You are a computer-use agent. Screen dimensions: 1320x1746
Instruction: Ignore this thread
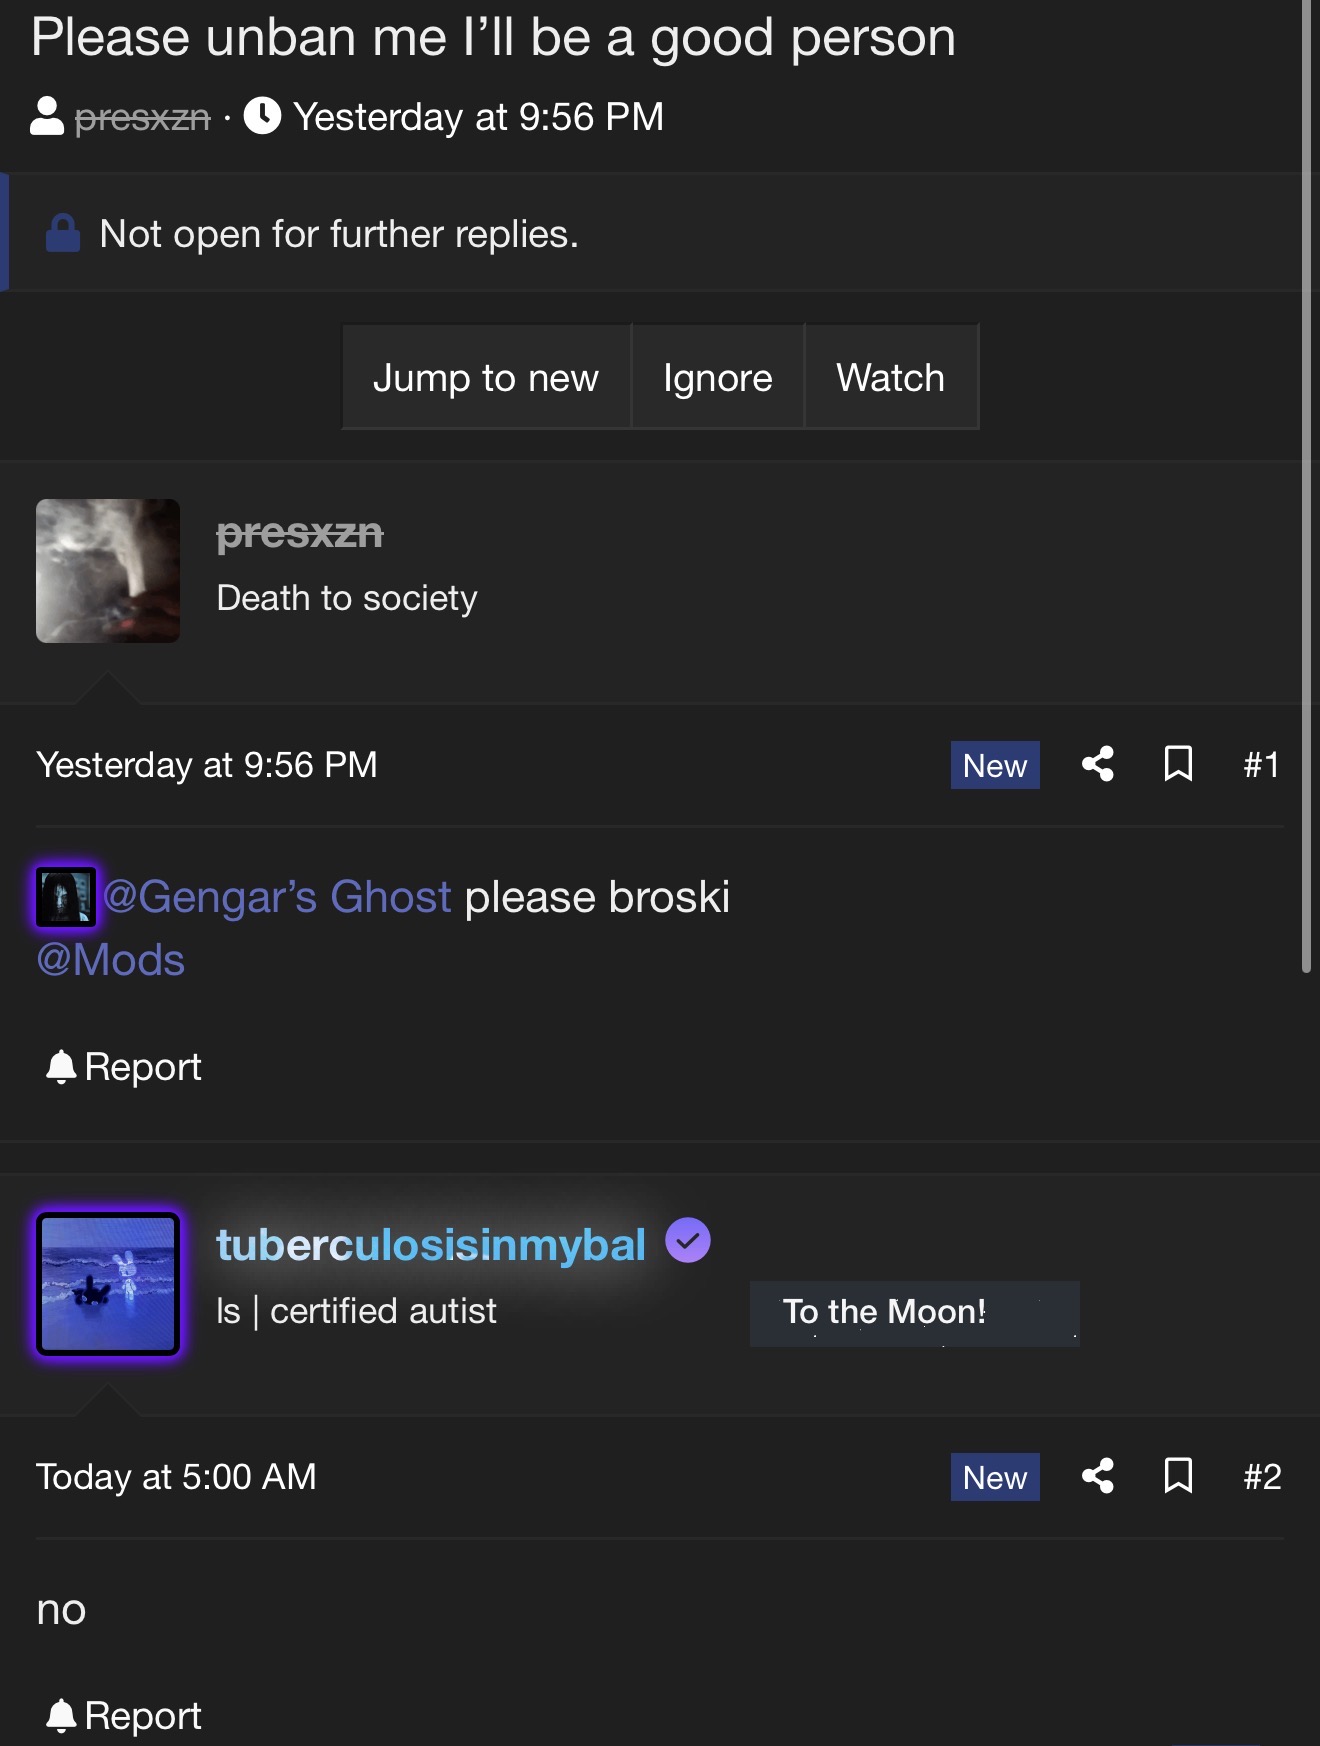pos(718,378)
